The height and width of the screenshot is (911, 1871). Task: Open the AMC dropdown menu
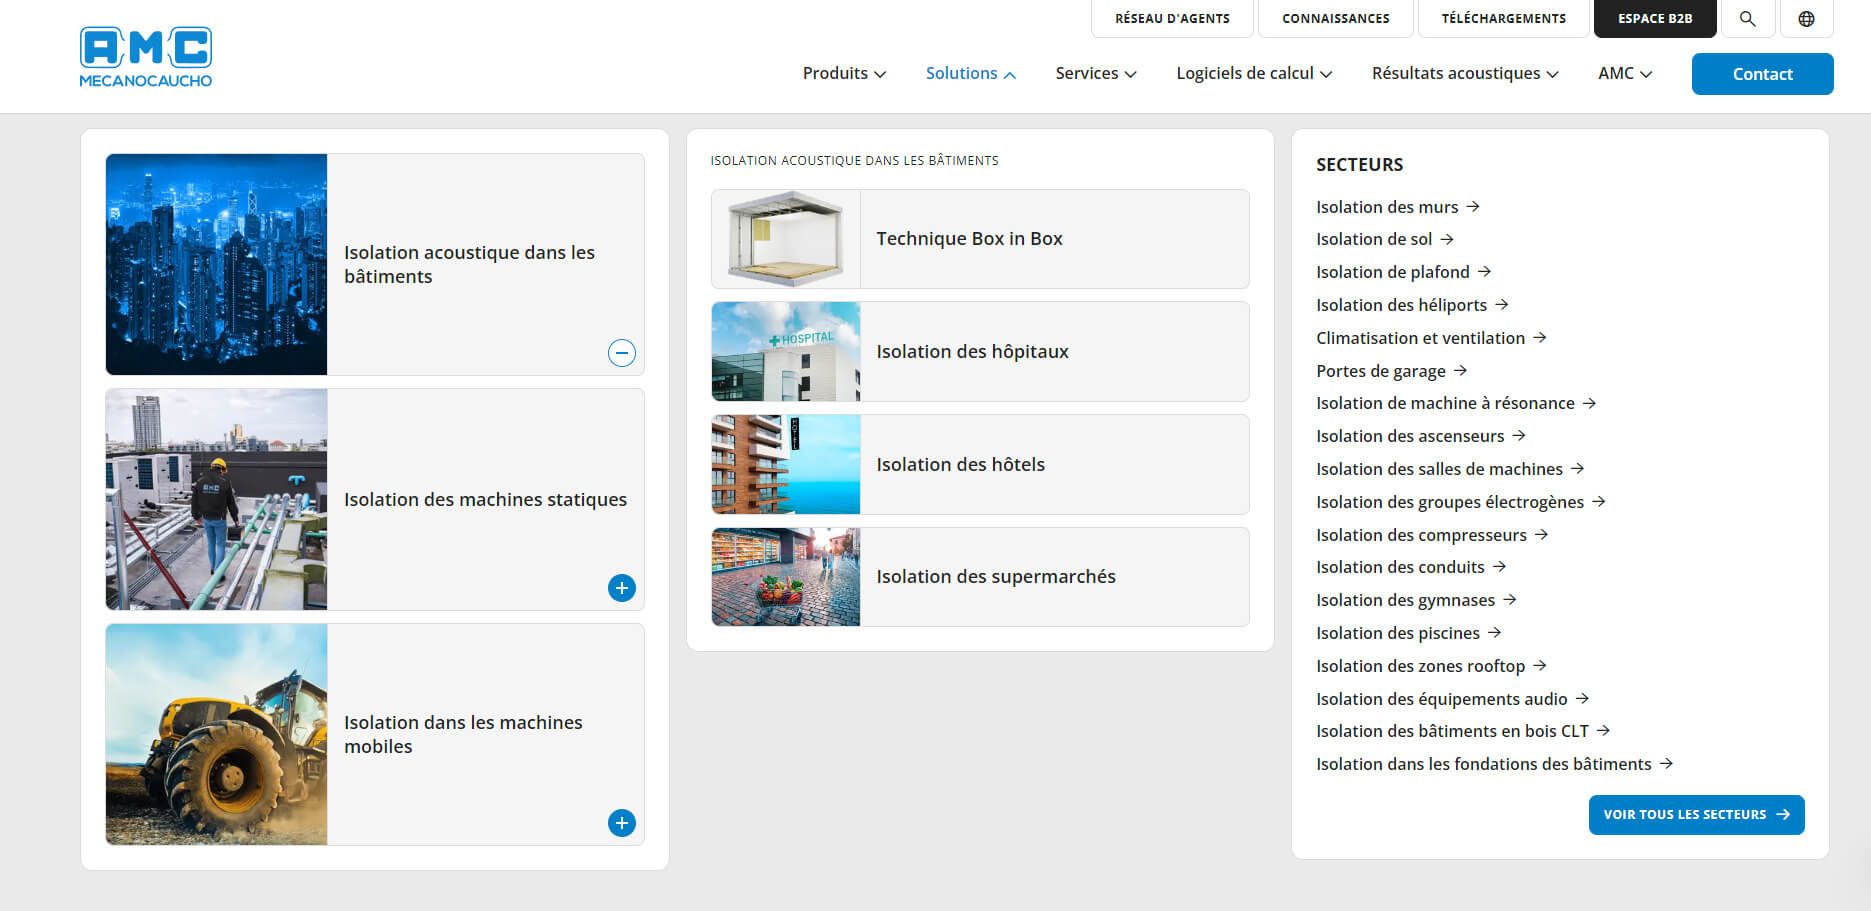tap(1625, 73)
